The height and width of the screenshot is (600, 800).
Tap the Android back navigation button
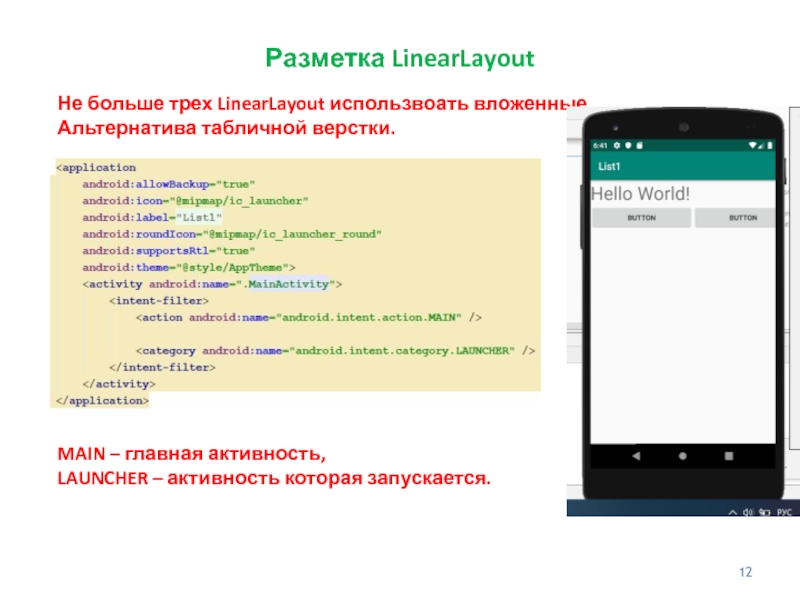point(636,456)
